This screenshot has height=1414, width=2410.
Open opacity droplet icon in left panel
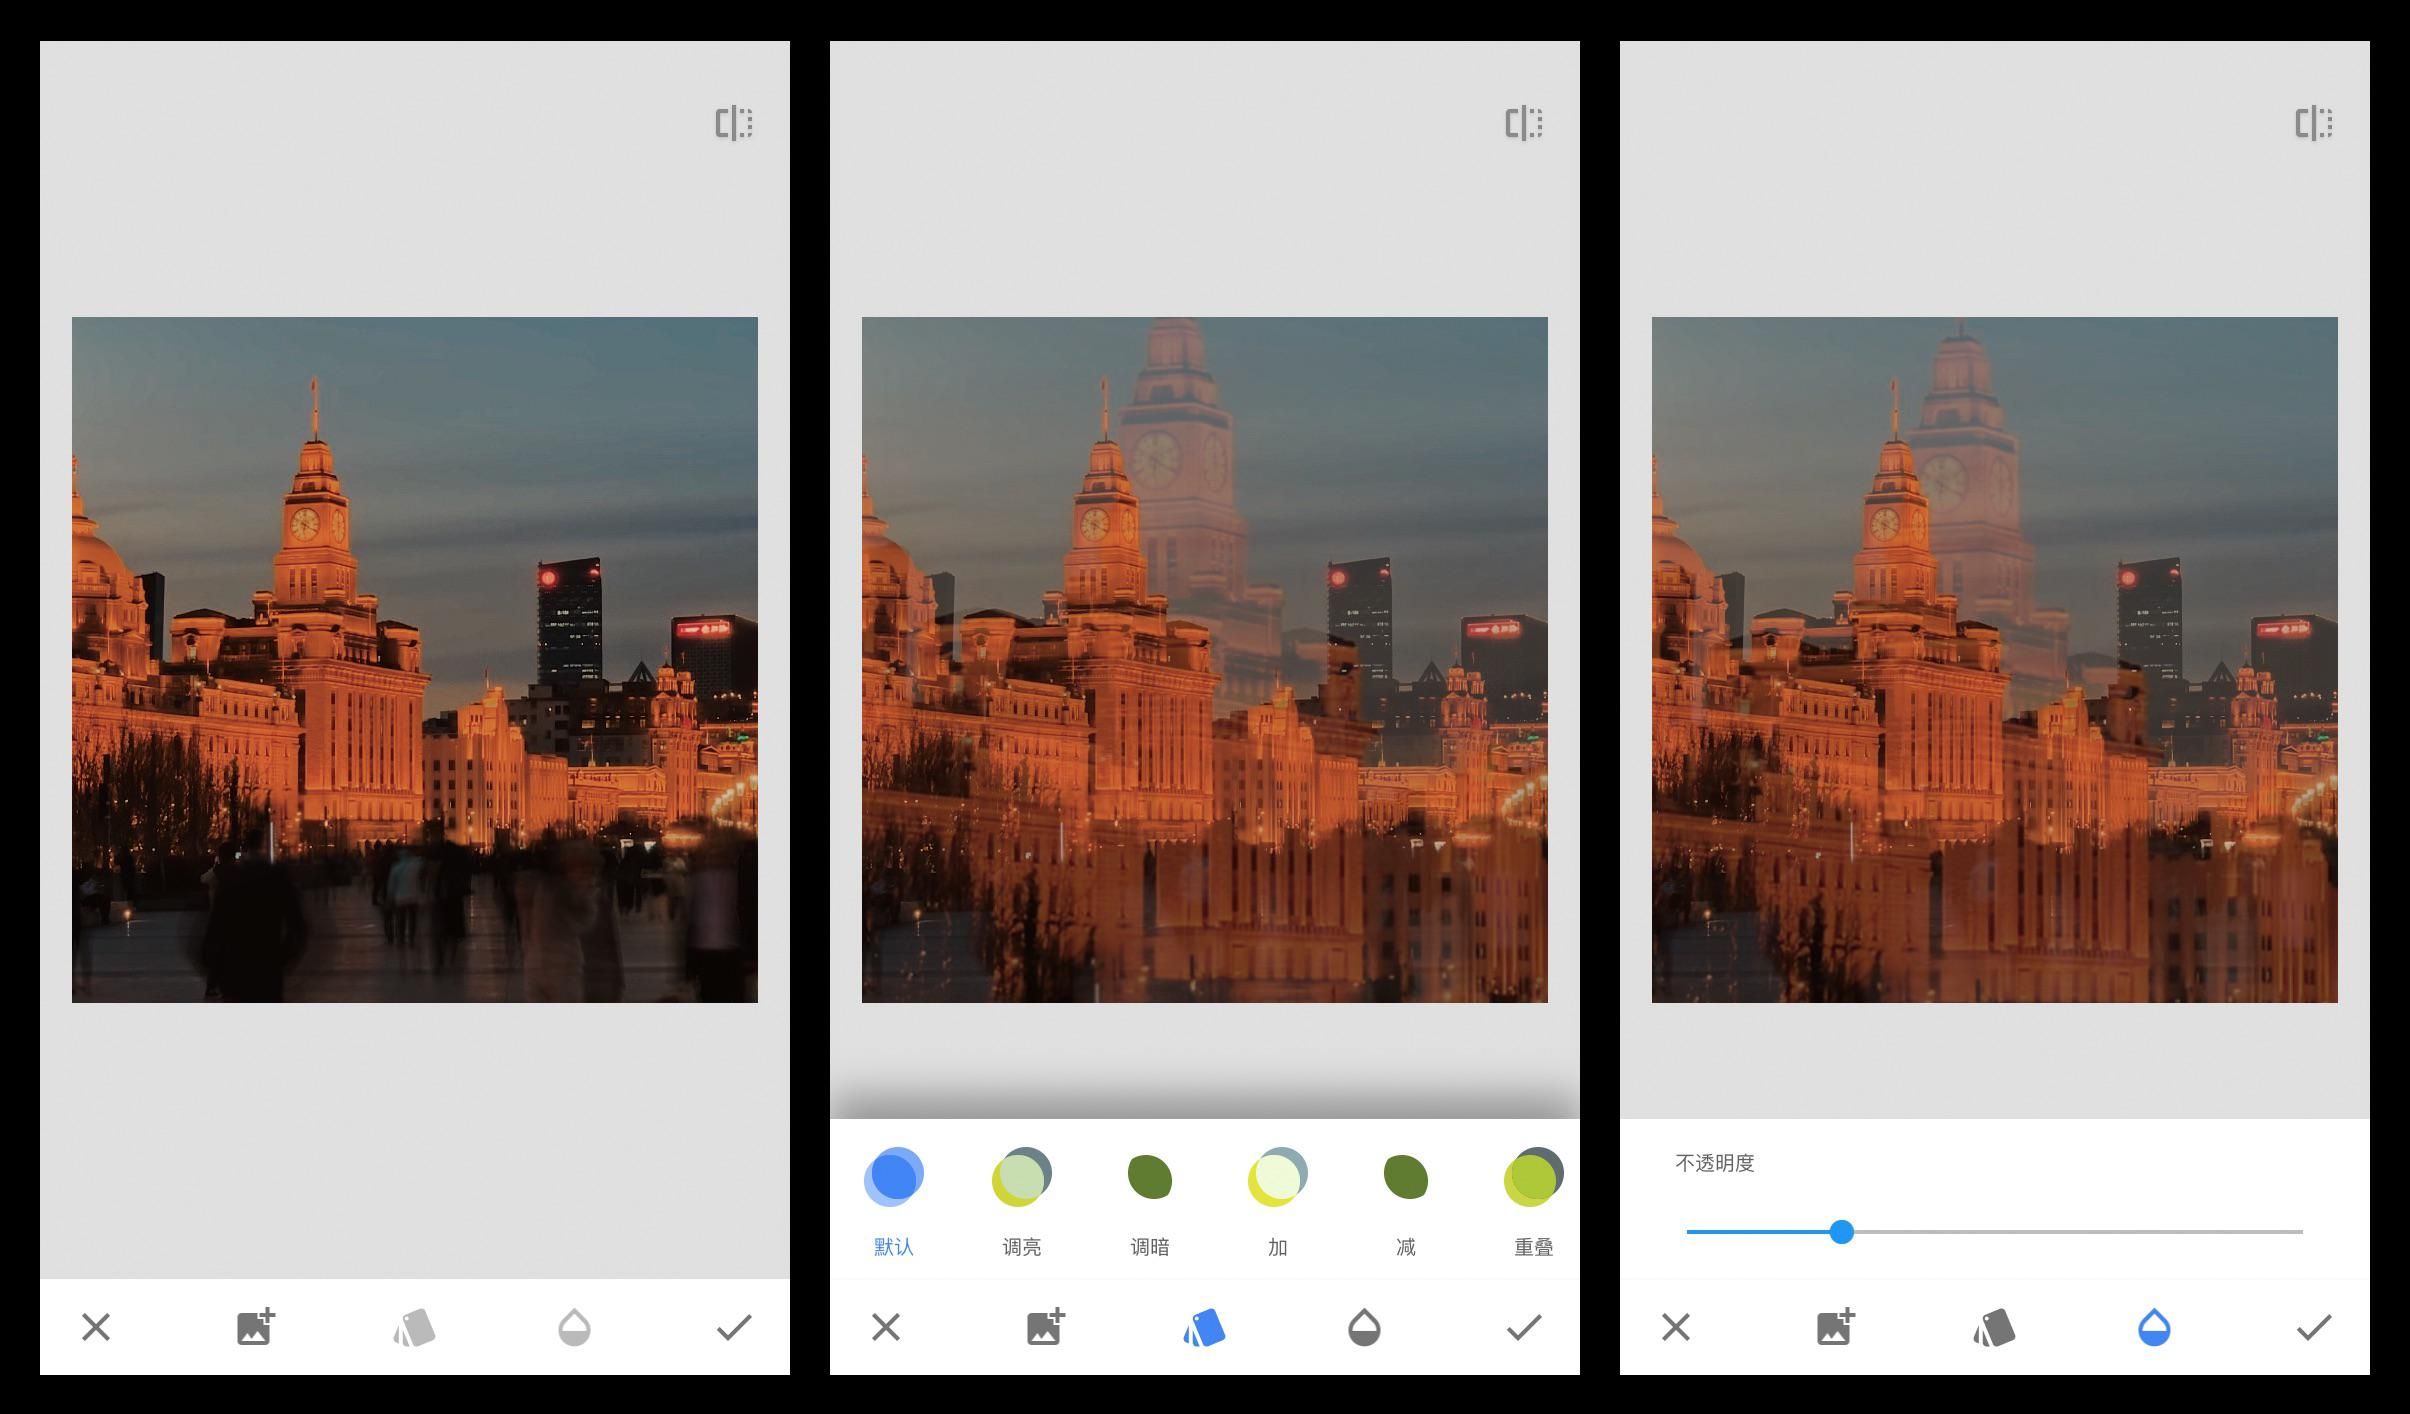click(574, 1328)
